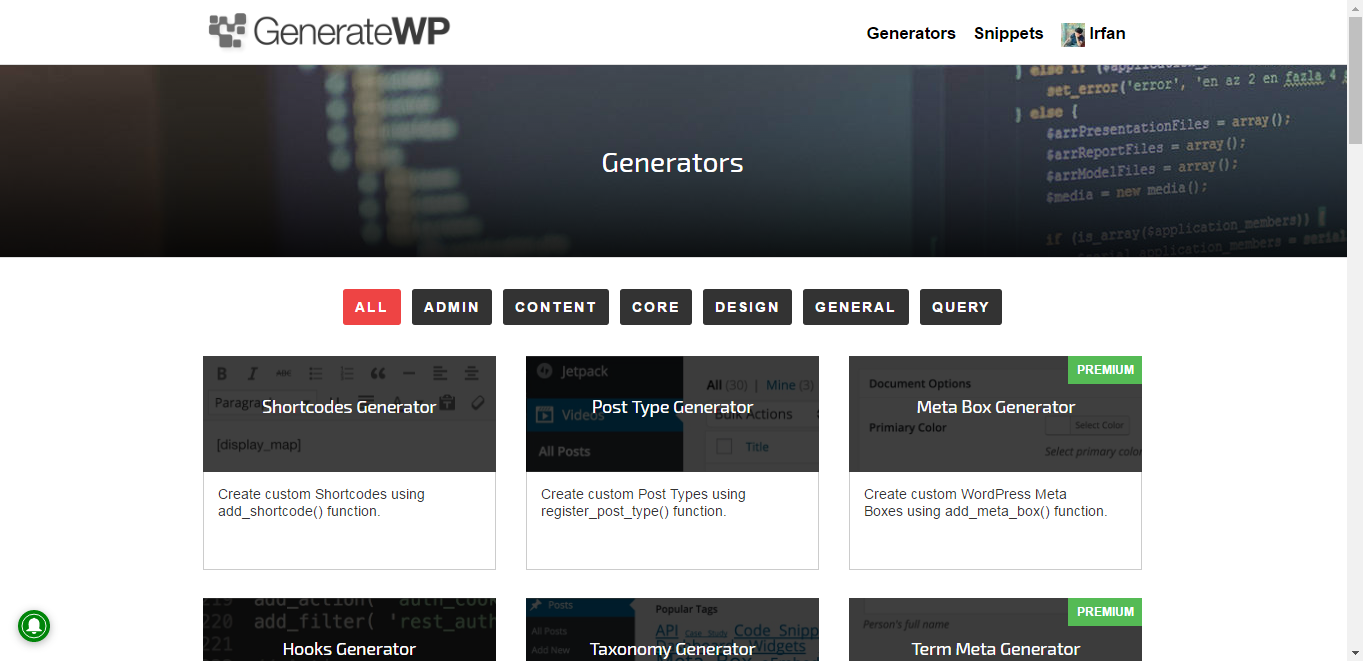Filter generators by CONTENT
The width and height of the screenshot is (1363, 661).
tap(555, 307)
